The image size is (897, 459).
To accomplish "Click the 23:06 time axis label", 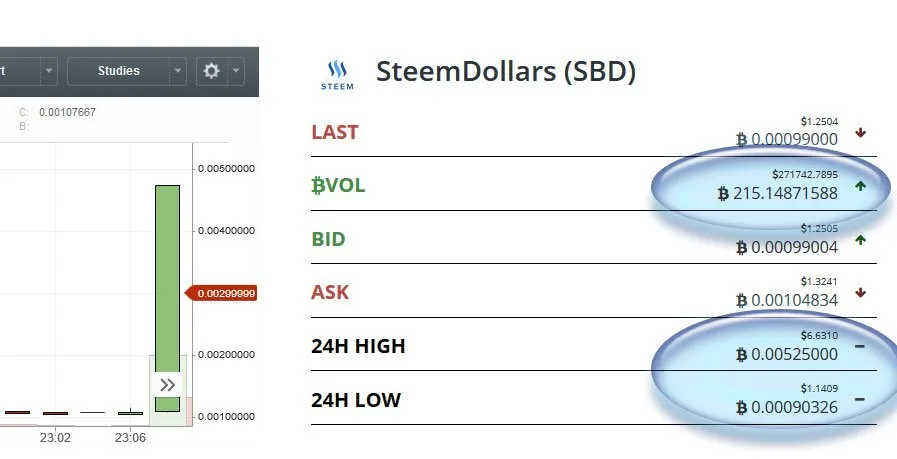I will tap(130, 438).
